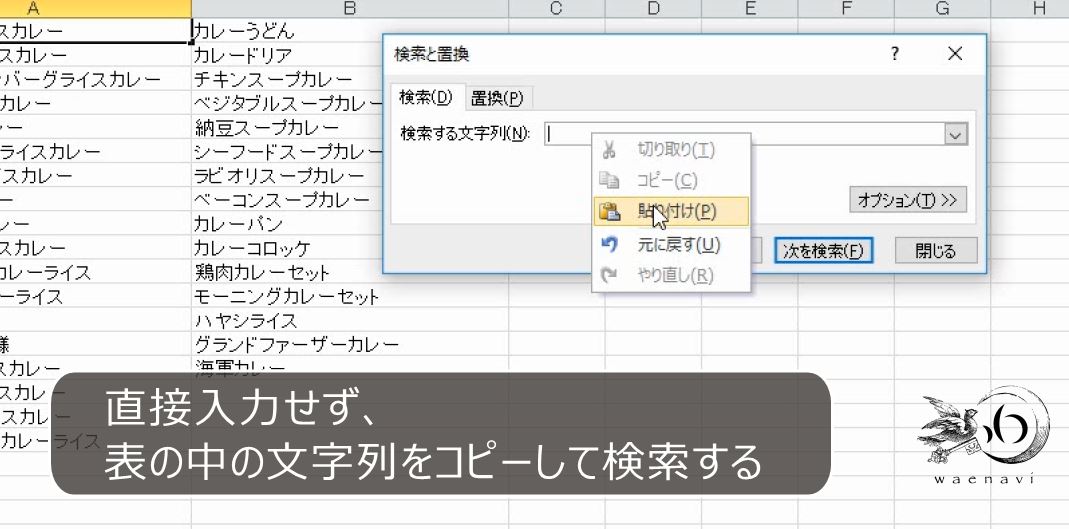Click the redo arrow icon
This screenshot has height=529, width=1069.
(609, 275)
